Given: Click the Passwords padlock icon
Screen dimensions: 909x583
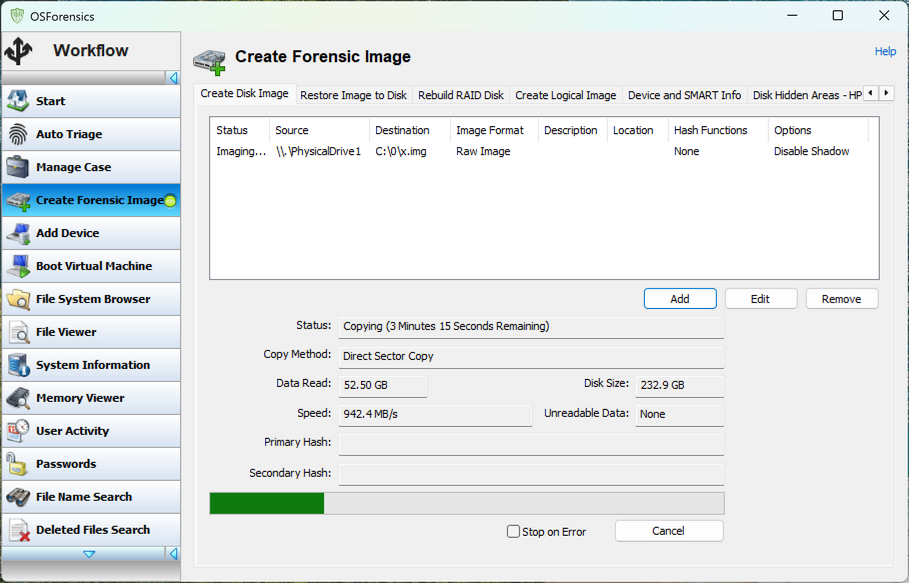Looking at the screenshot, I should coord(19,464).
